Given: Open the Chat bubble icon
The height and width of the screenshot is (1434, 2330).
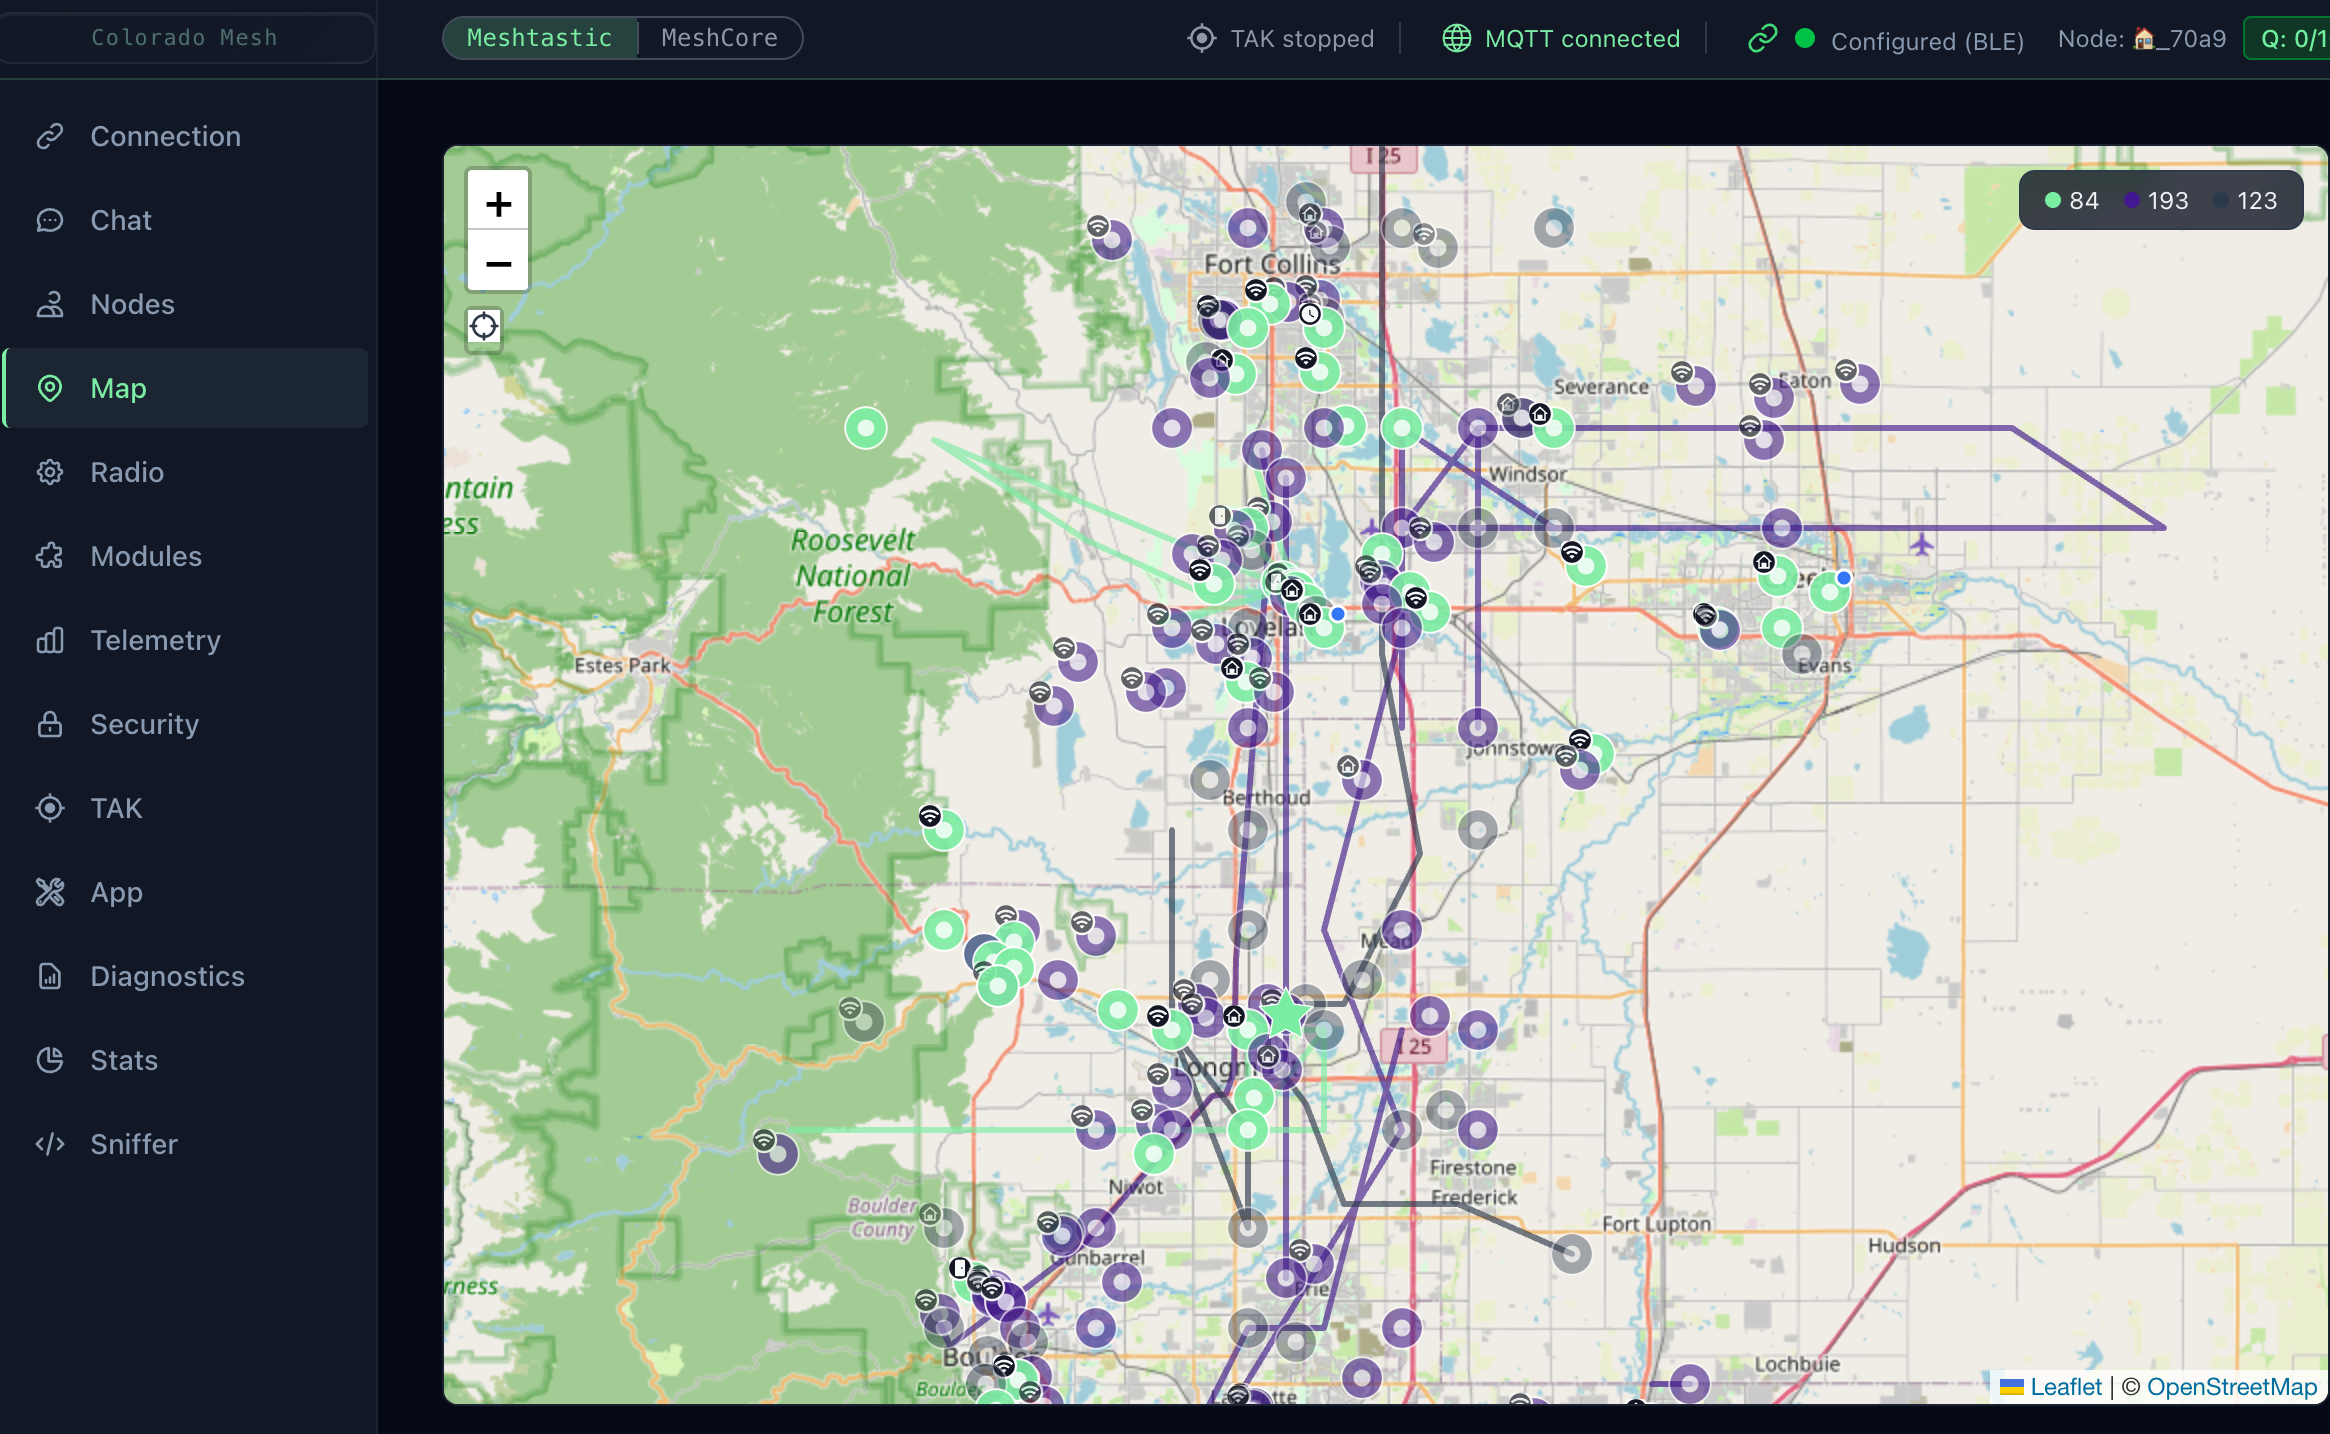Looking at the screenshot, I should tap(50, 220).
